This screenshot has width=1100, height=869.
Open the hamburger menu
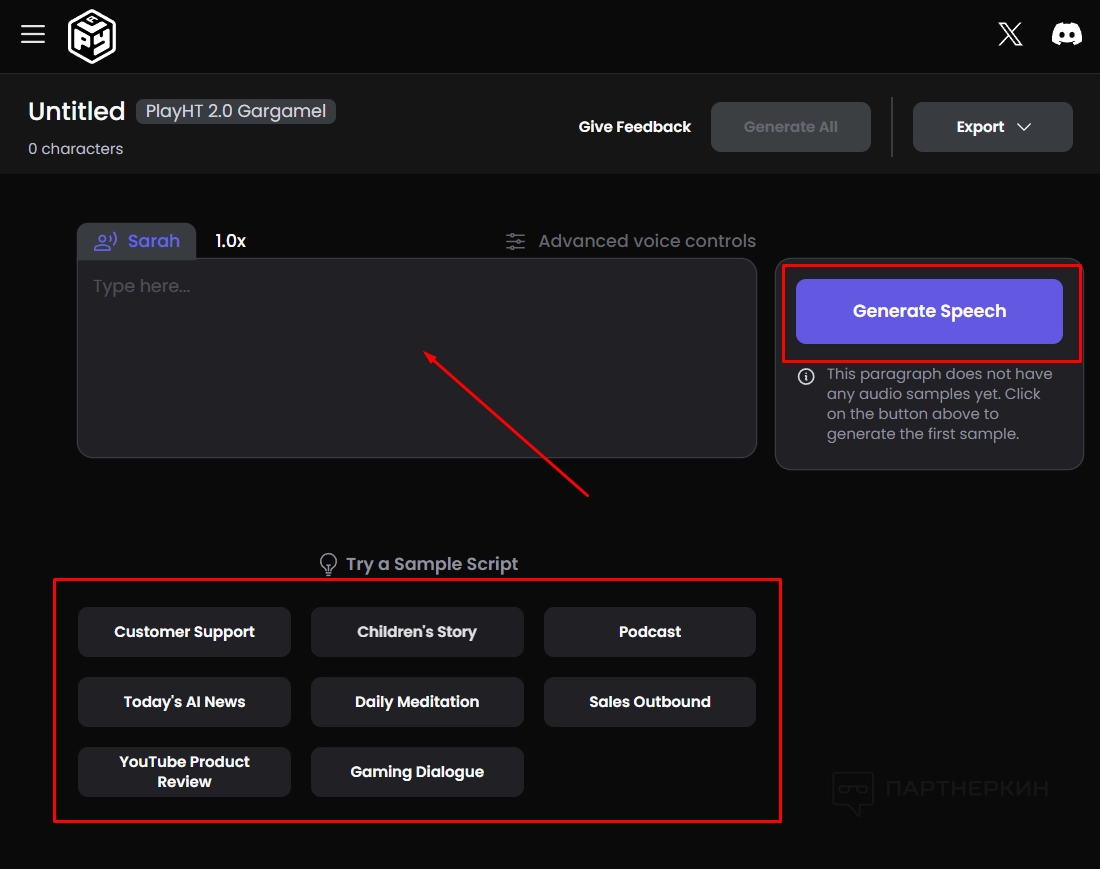click(x=33, y=35)
